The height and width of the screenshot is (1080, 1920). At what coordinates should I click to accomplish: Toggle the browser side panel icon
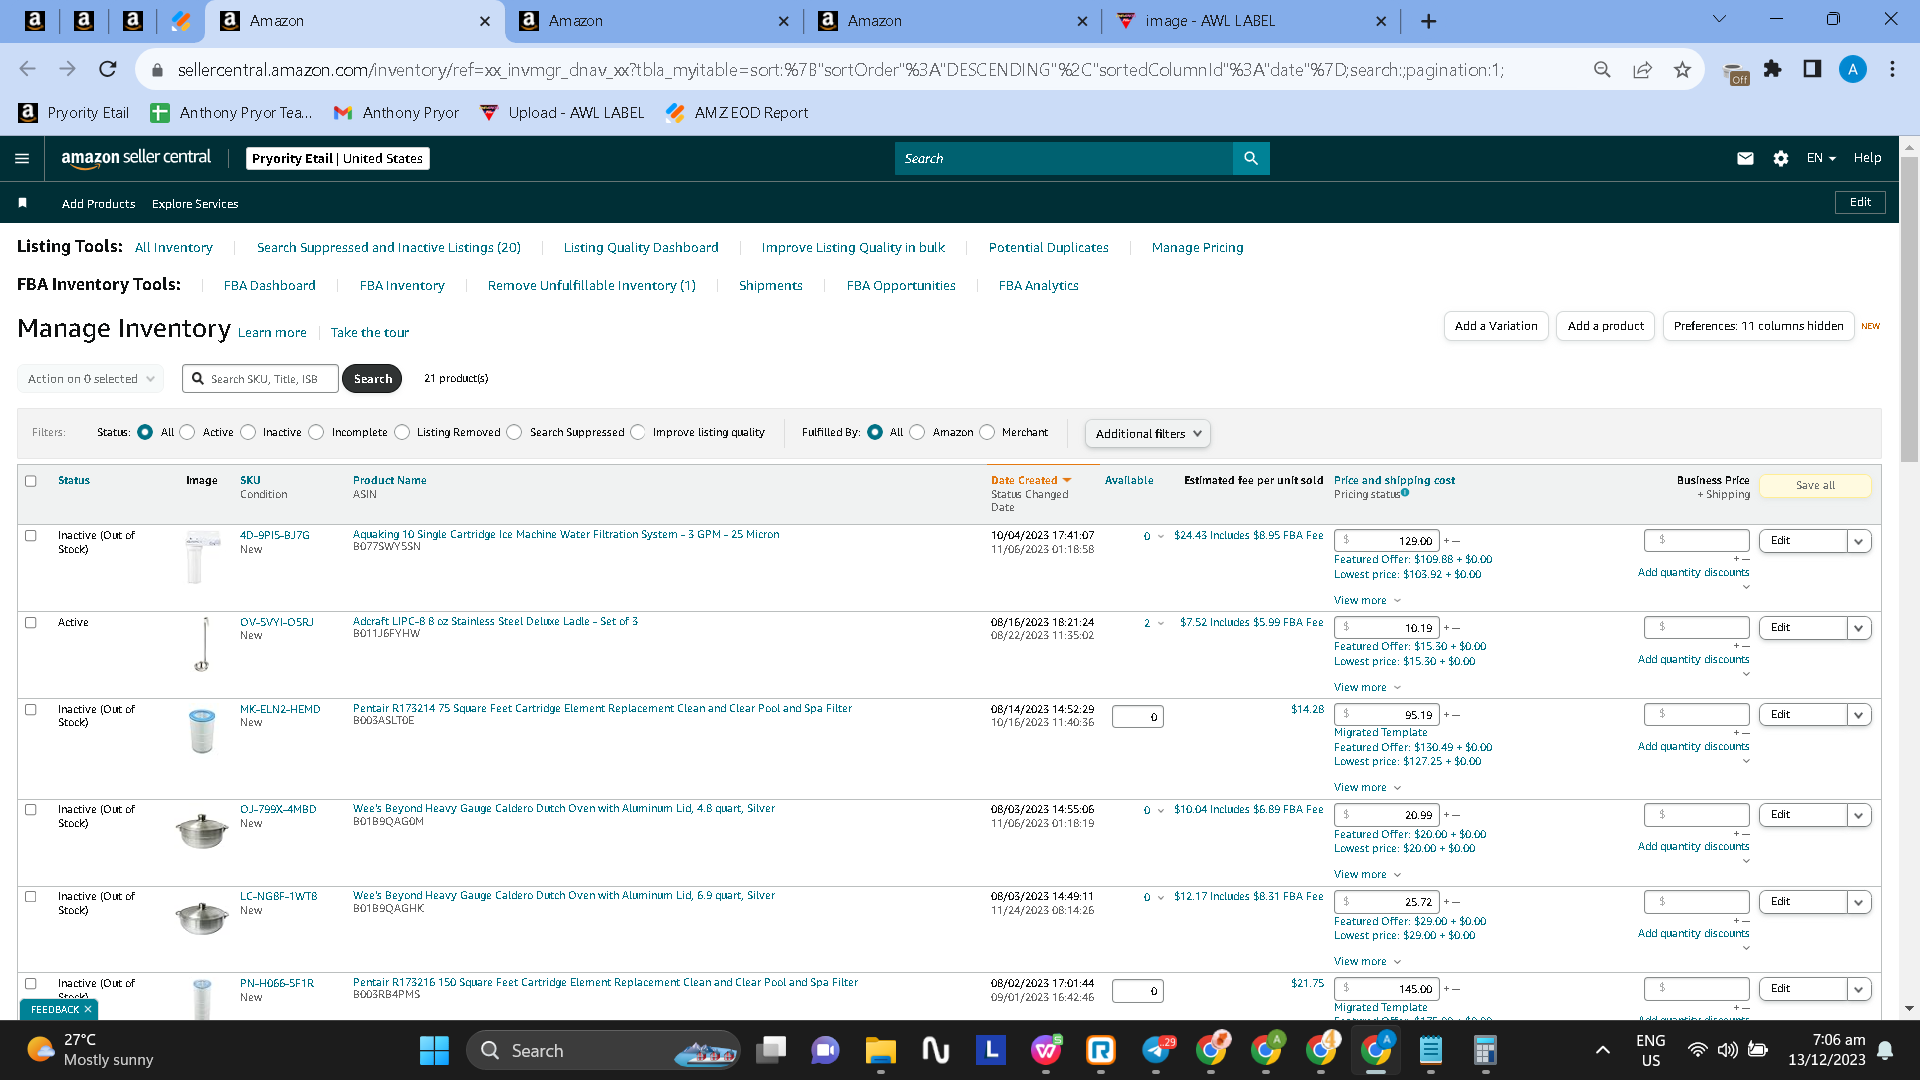pos(1812,69)
